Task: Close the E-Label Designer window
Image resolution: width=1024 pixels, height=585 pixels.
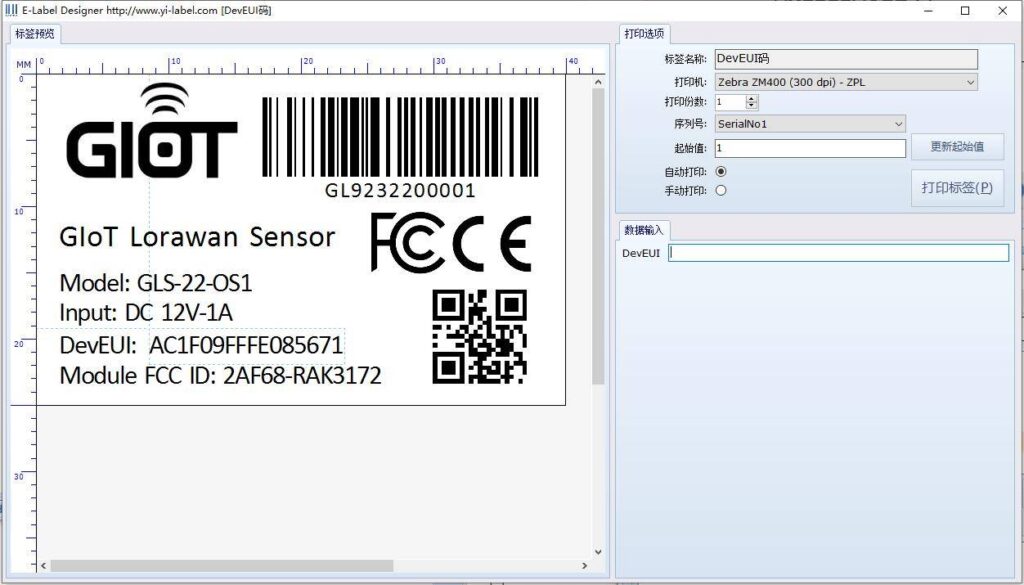Action: pos(1002,10)
